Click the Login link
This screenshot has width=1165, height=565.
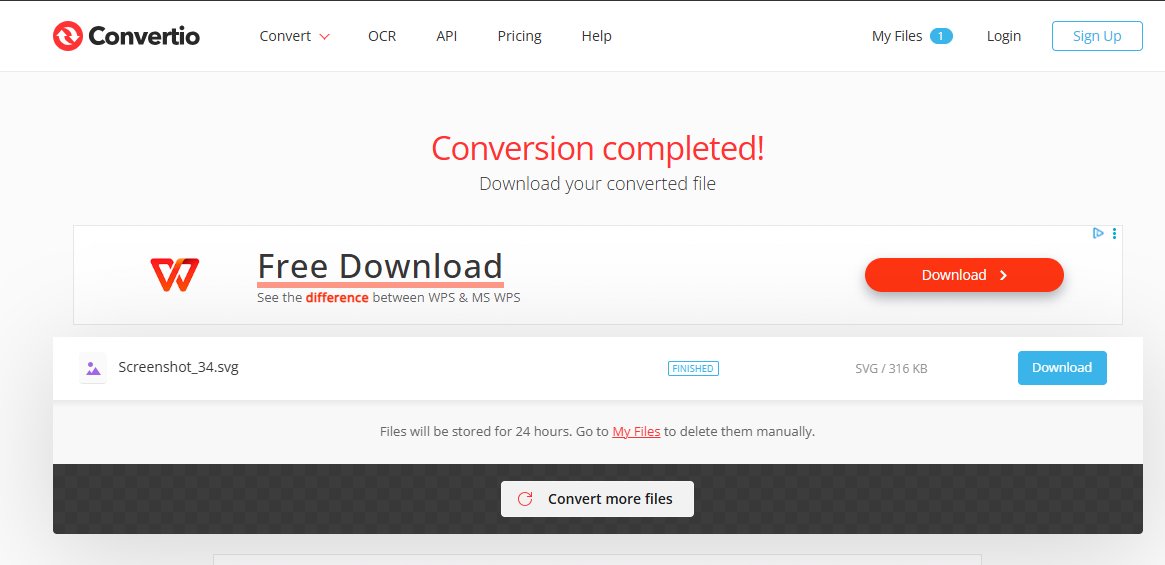coord(1004,36)
